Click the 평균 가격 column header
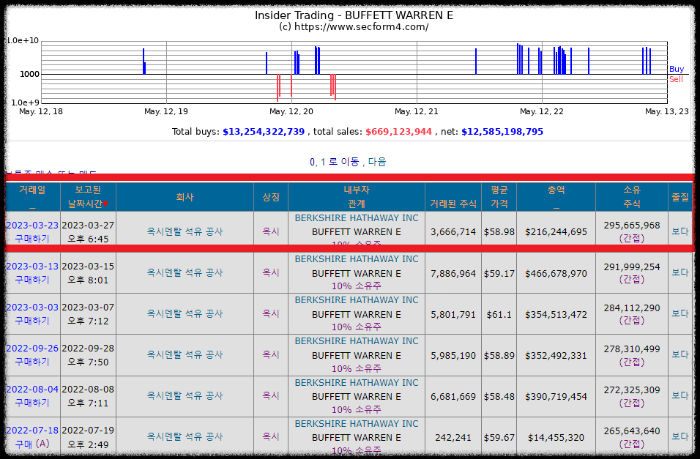The image size is (700, 459). point(499,197)
